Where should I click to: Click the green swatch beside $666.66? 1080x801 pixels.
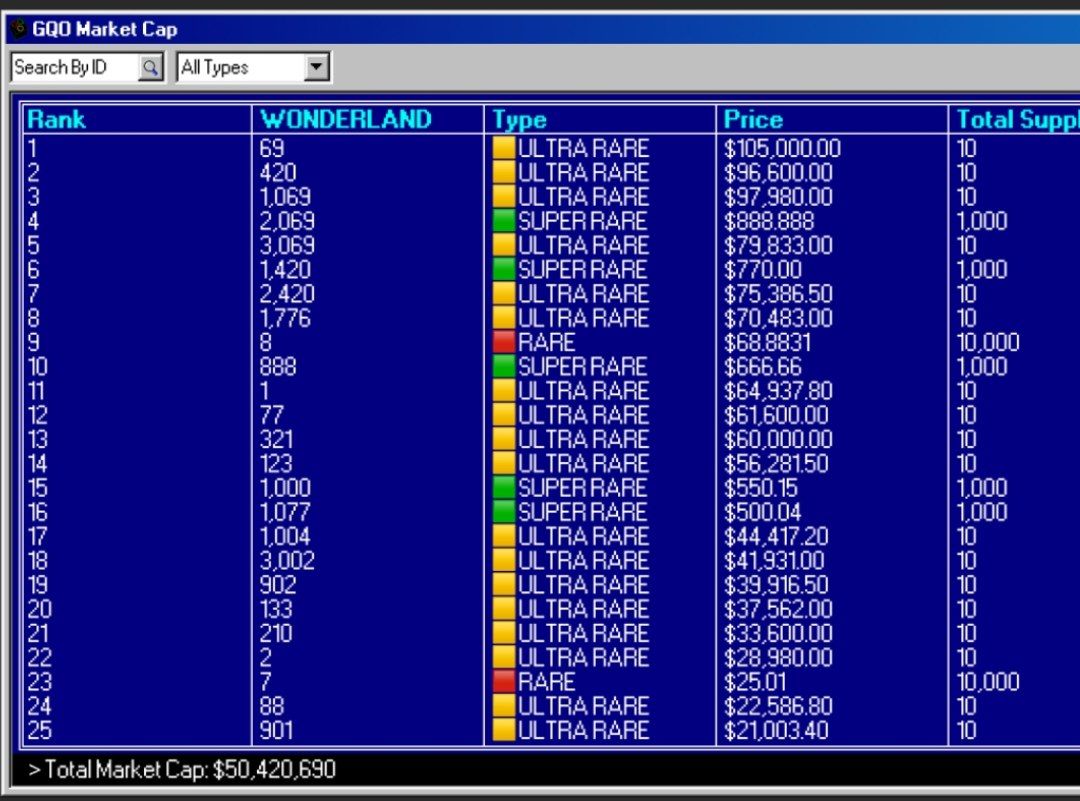[x=504, y=366]
